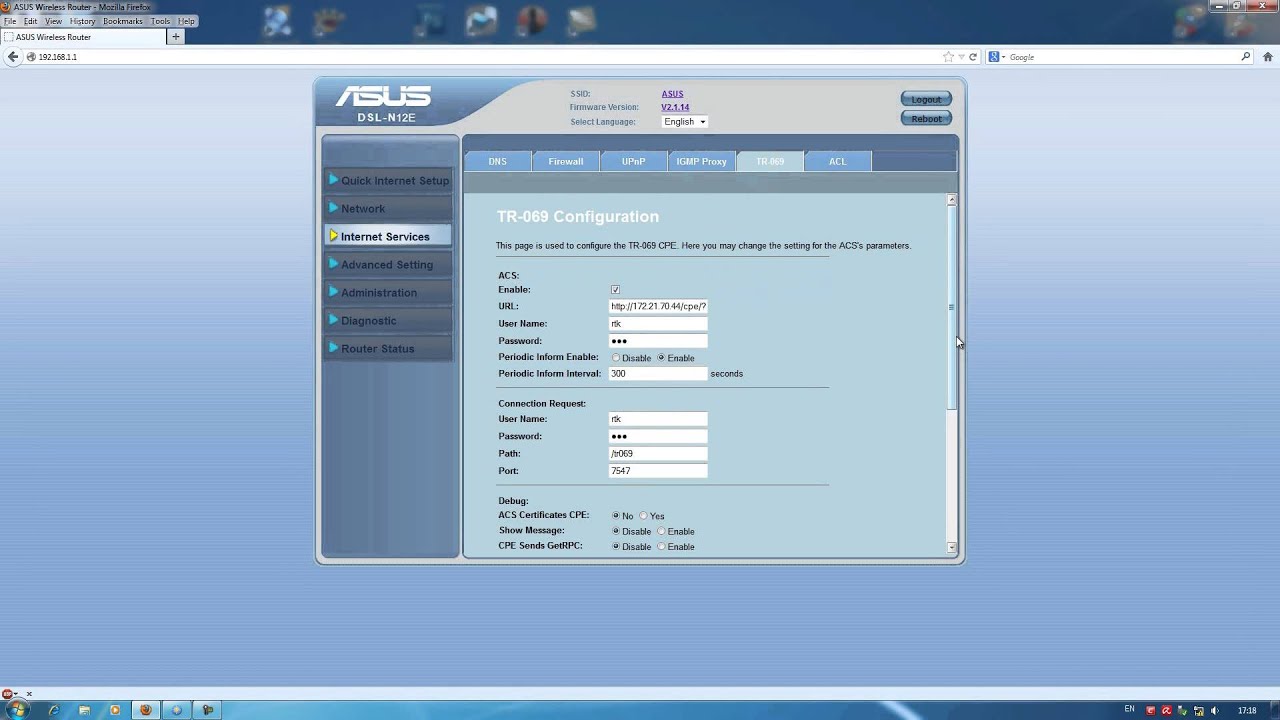Open Diagnostic in sidebar
Image resolution: width=1280 pixels, height=720 pixels.
(388, 321)
